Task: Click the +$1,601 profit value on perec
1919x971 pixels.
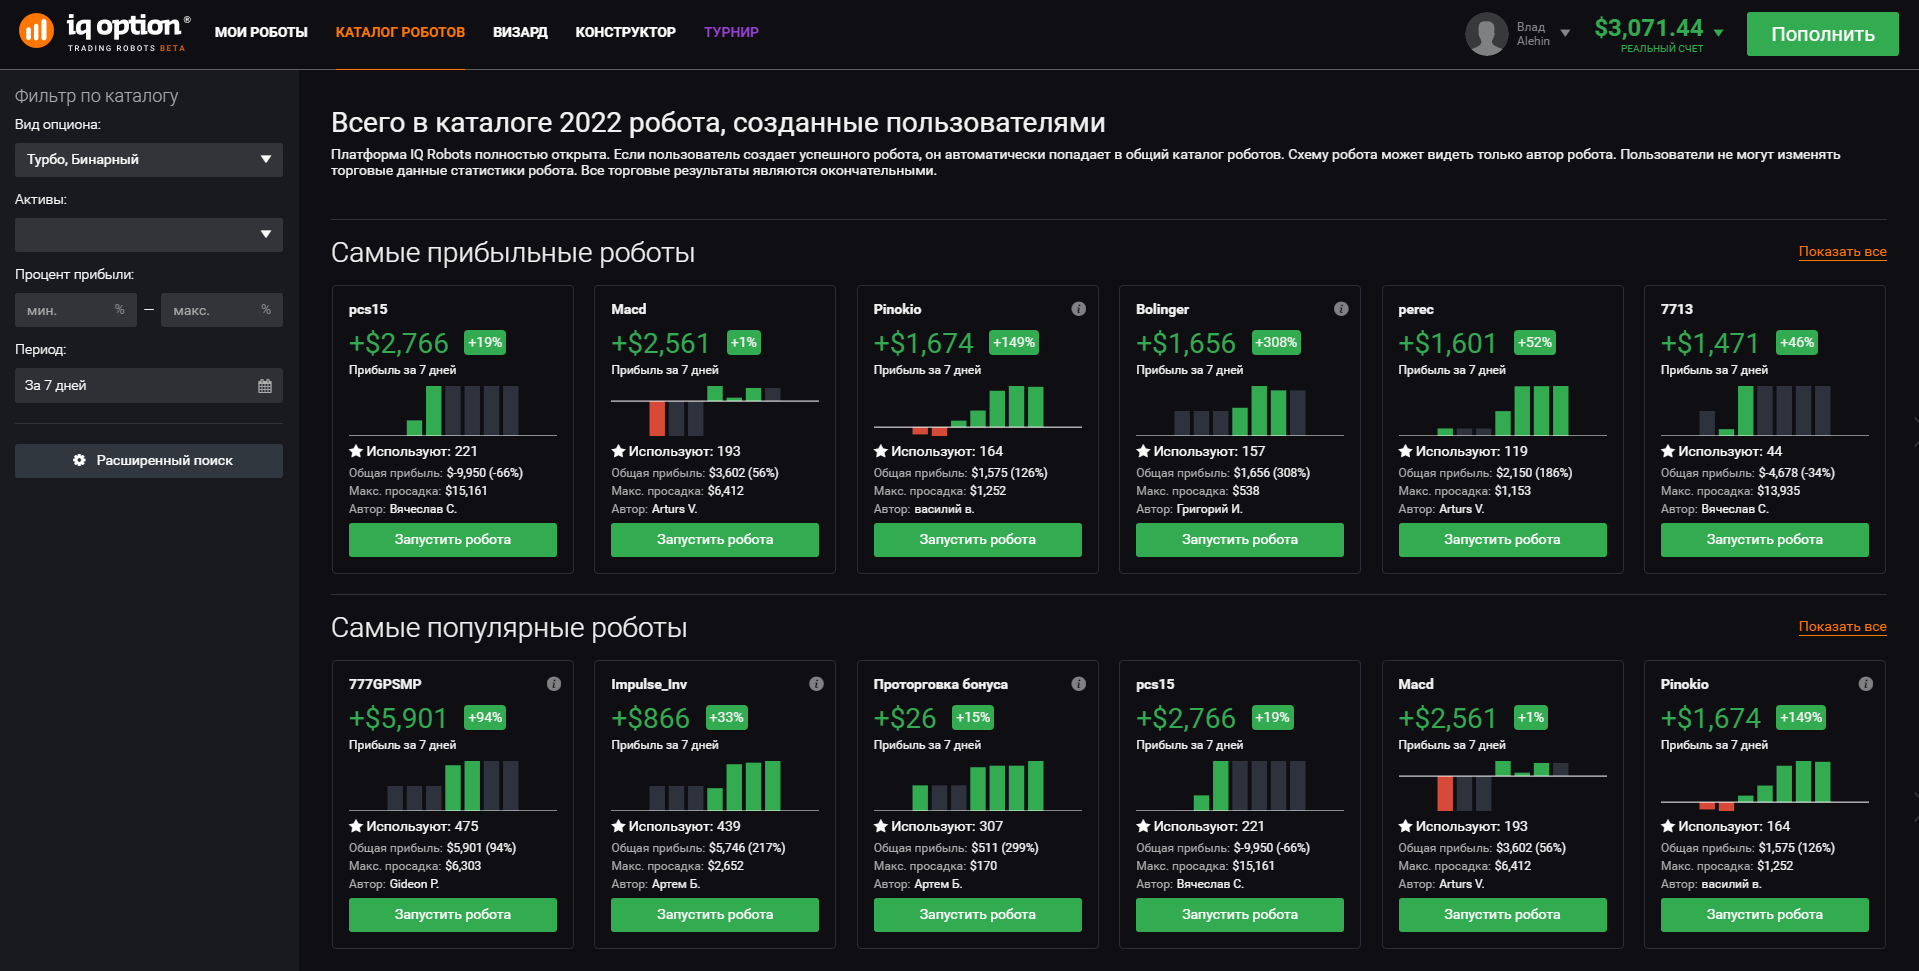Action: click(x=1447, y=343)
